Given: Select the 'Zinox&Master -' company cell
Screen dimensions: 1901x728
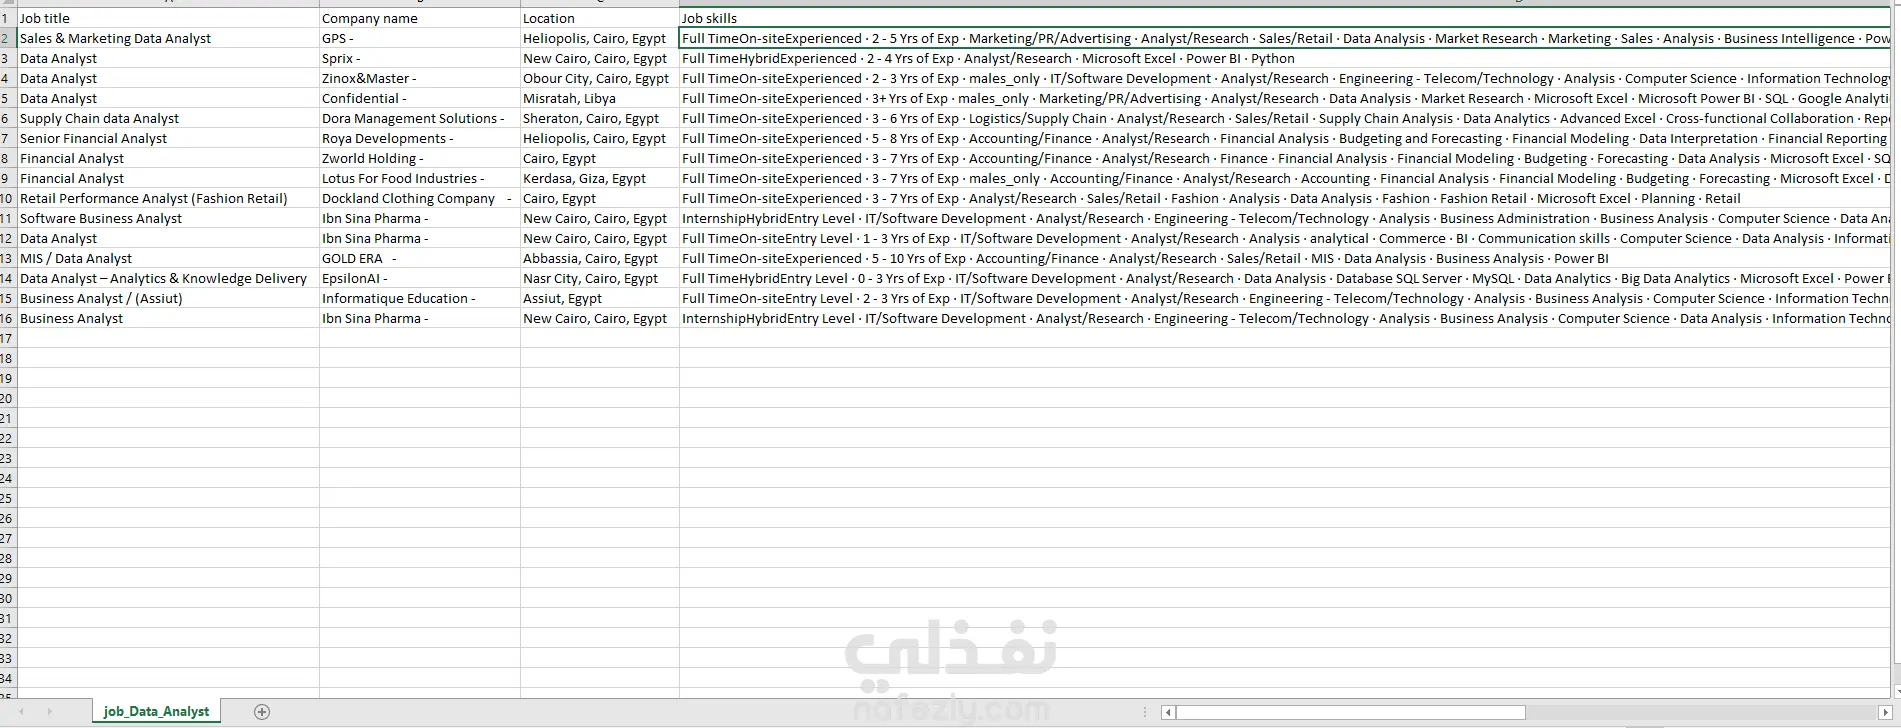Looking at the screenshot, I should (x=420, y=78).
